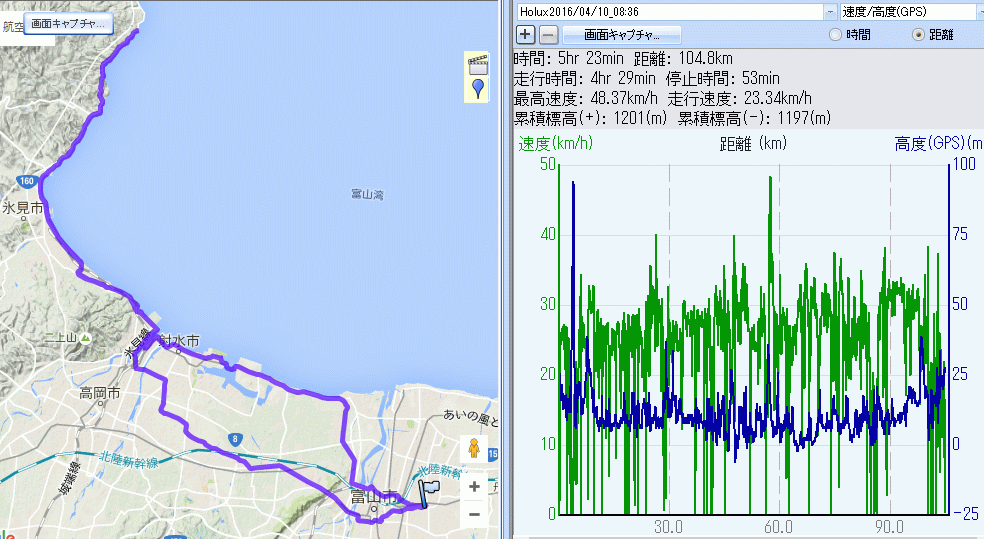Zoom out the map with minus
Image resolution: width=984 pixels, height=539 pixels.
(x=474, y=514)
